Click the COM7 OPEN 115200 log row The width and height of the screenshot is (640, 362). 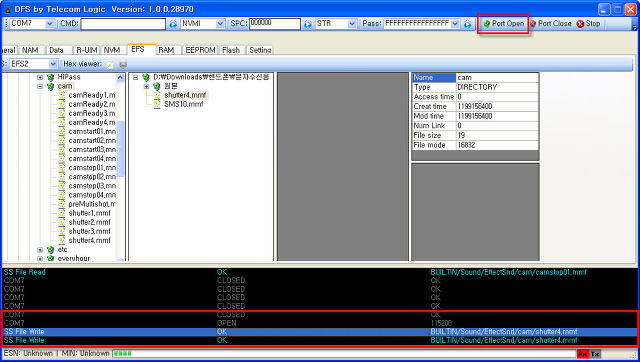(320, 323)
